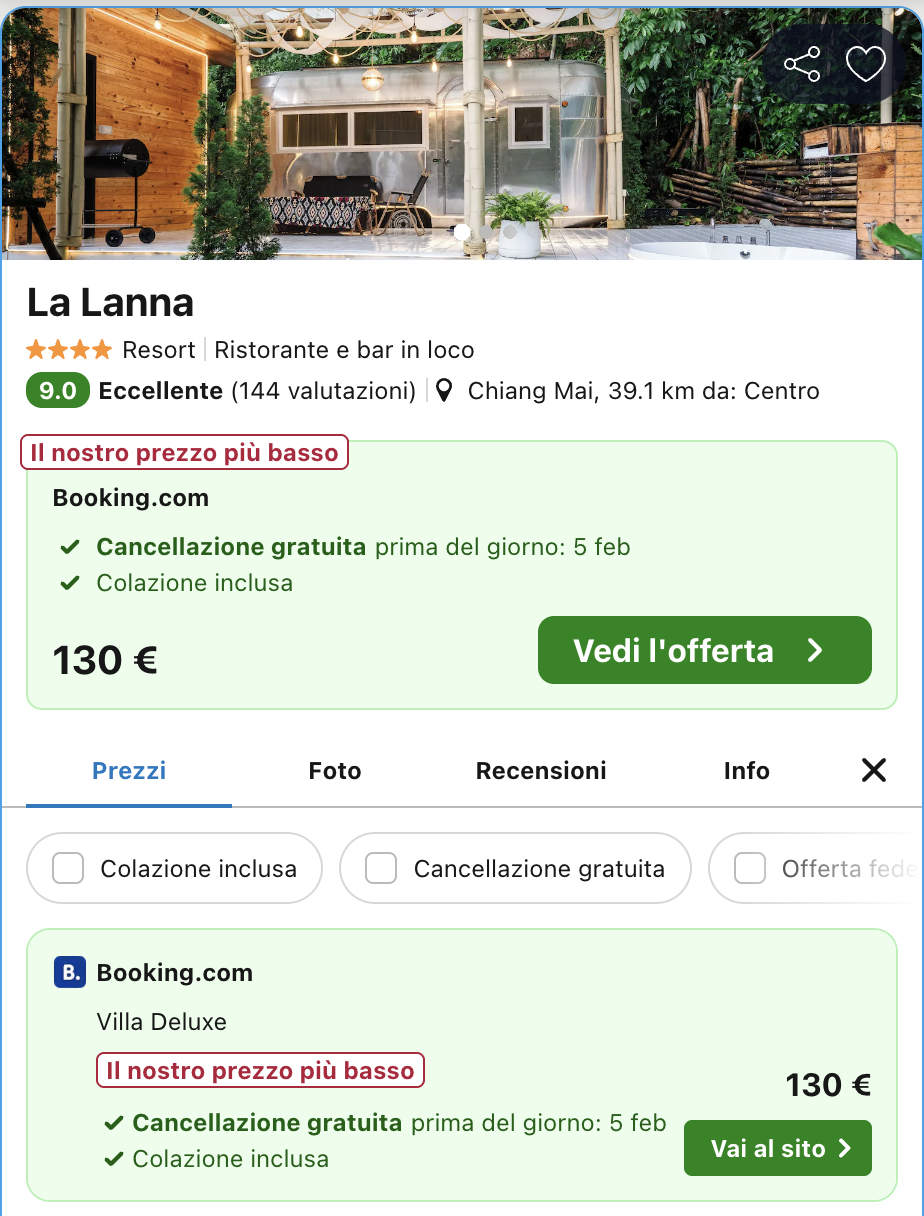Image resolution: width=924 pixels, height=1216 pixels.
Task: Click Vai al sito for Villa Deluxe
Action: [778, 1148]
